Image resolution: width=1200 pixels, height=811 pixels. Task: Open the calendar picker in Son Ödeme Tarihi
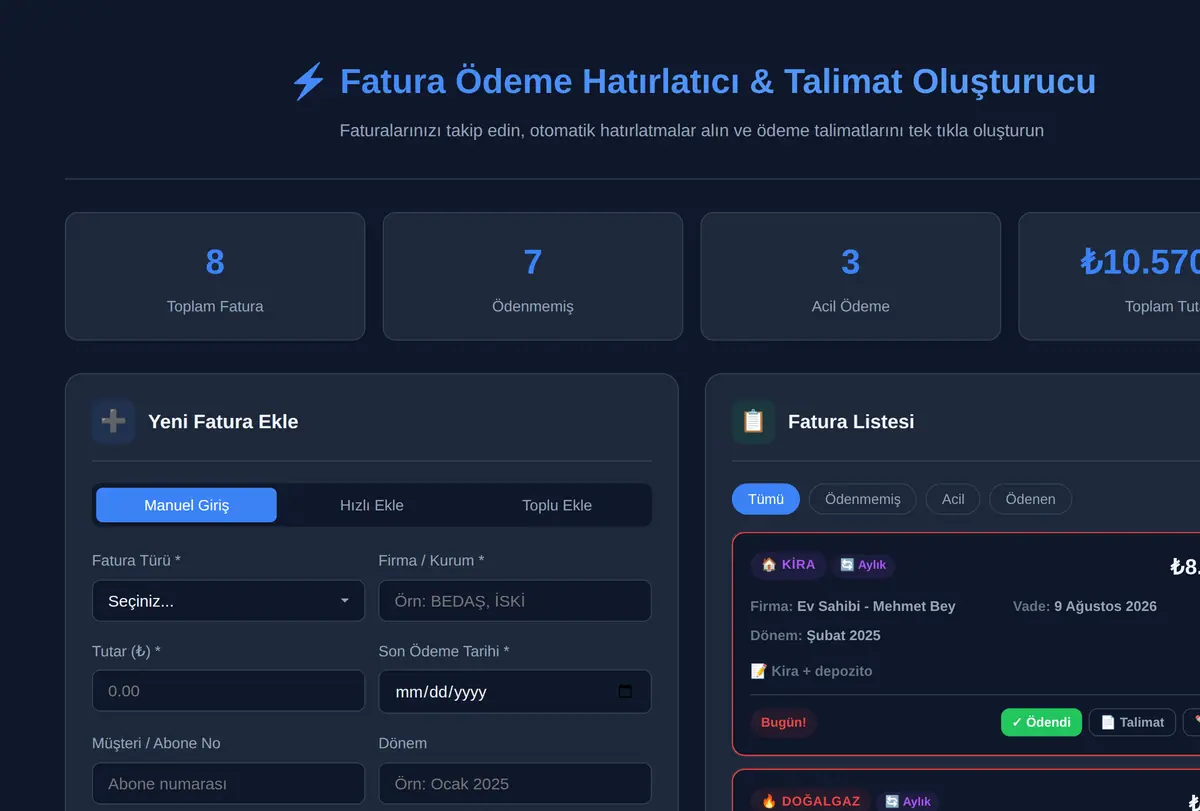pos(626,691)
